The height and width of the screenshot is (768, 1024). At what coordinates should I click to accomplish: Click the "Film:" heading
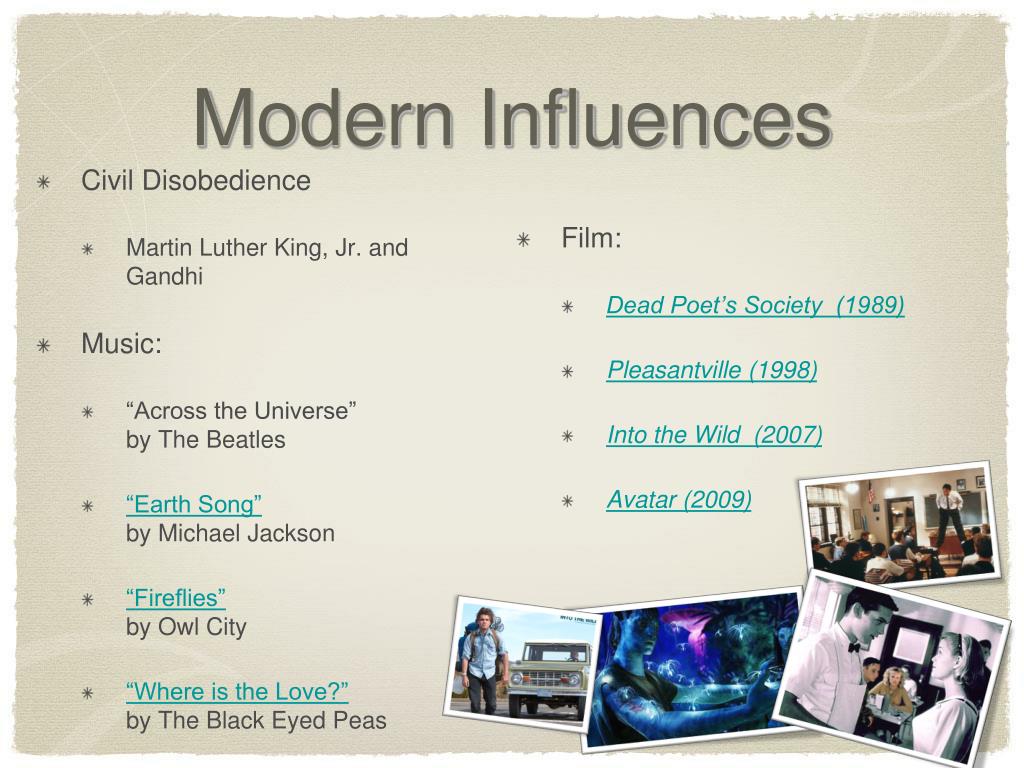click(x=592, y=237)
